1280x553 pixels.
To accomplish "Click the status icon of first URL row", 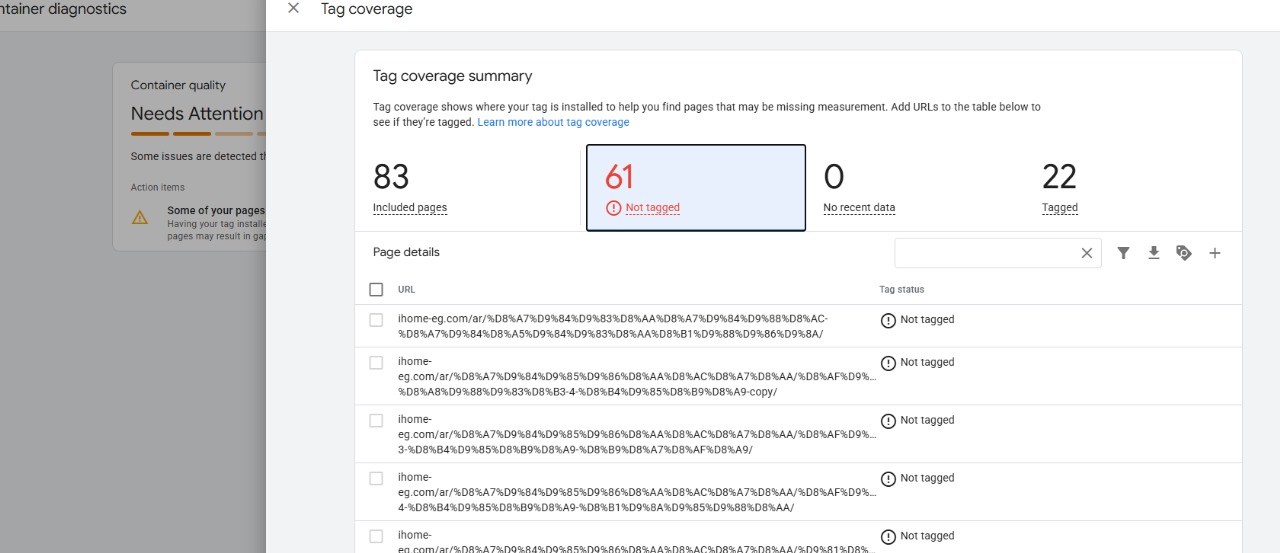I will click(x=888, y=321).
